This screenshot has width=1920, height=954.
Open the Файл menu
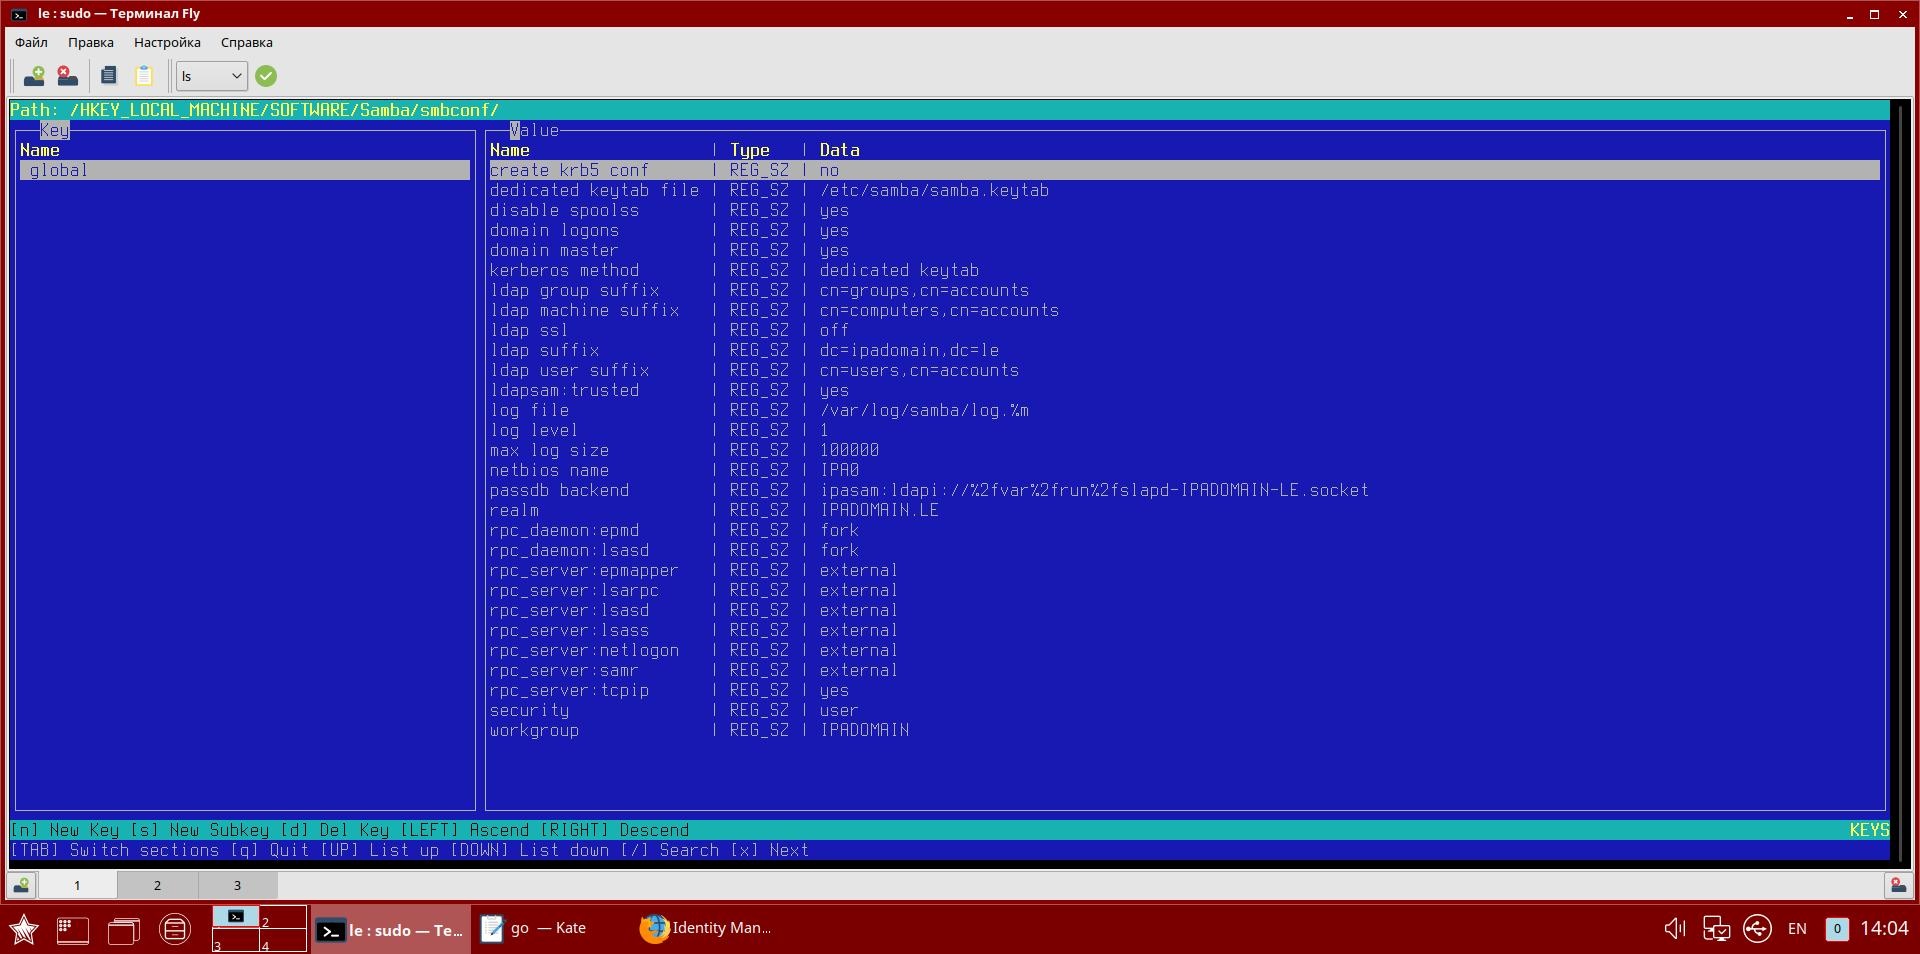[x=31, y=42]
